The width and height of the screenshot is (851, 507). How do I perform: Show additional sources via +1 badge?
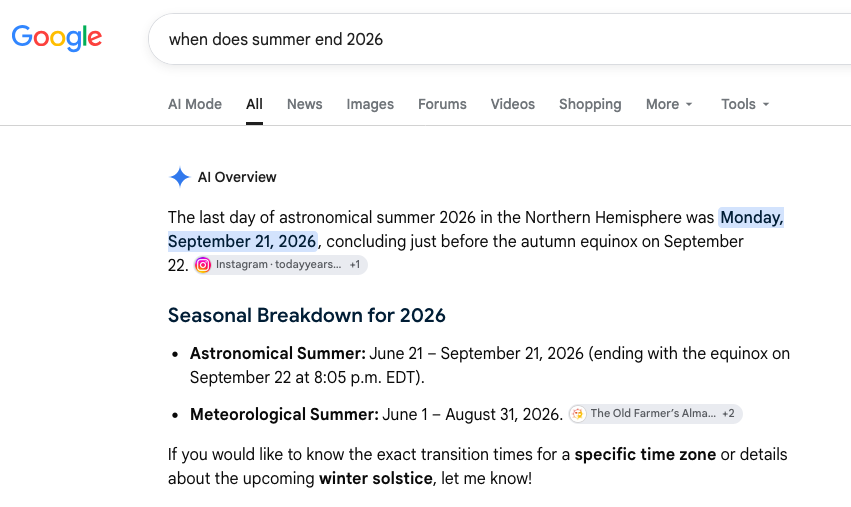click(x=354, y=265)
